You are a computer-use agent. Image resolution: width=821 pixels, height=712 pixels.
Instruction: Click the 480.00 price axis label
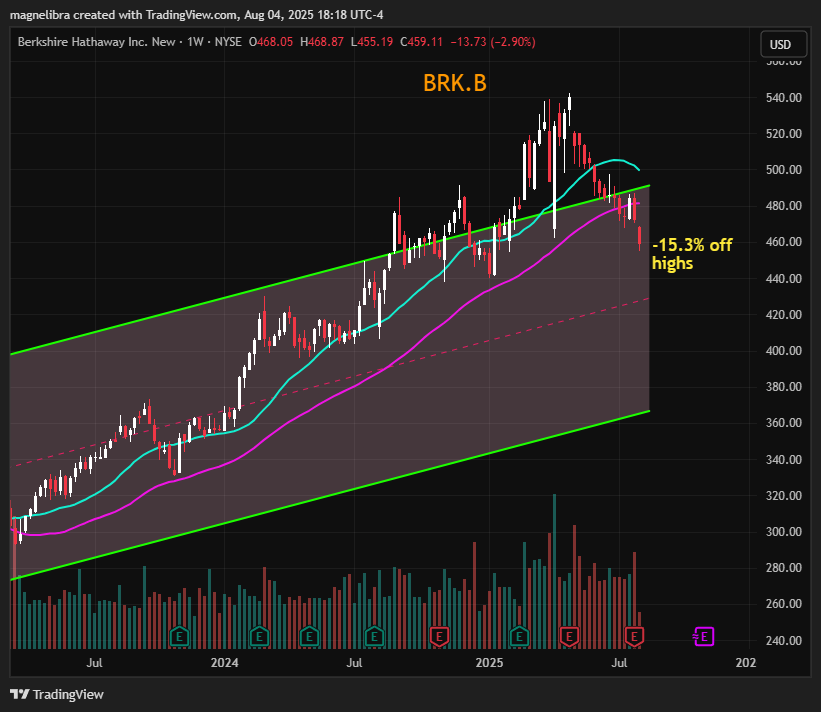(x=783, y=206)
